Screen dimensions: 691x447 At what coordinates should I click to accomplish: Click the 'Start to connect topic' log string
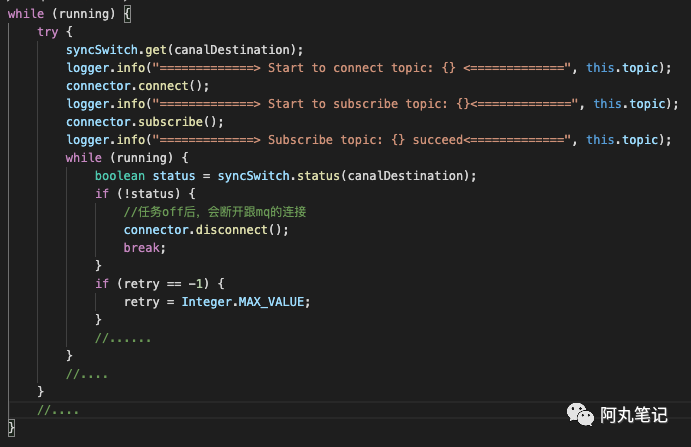(x=361, y=68)
